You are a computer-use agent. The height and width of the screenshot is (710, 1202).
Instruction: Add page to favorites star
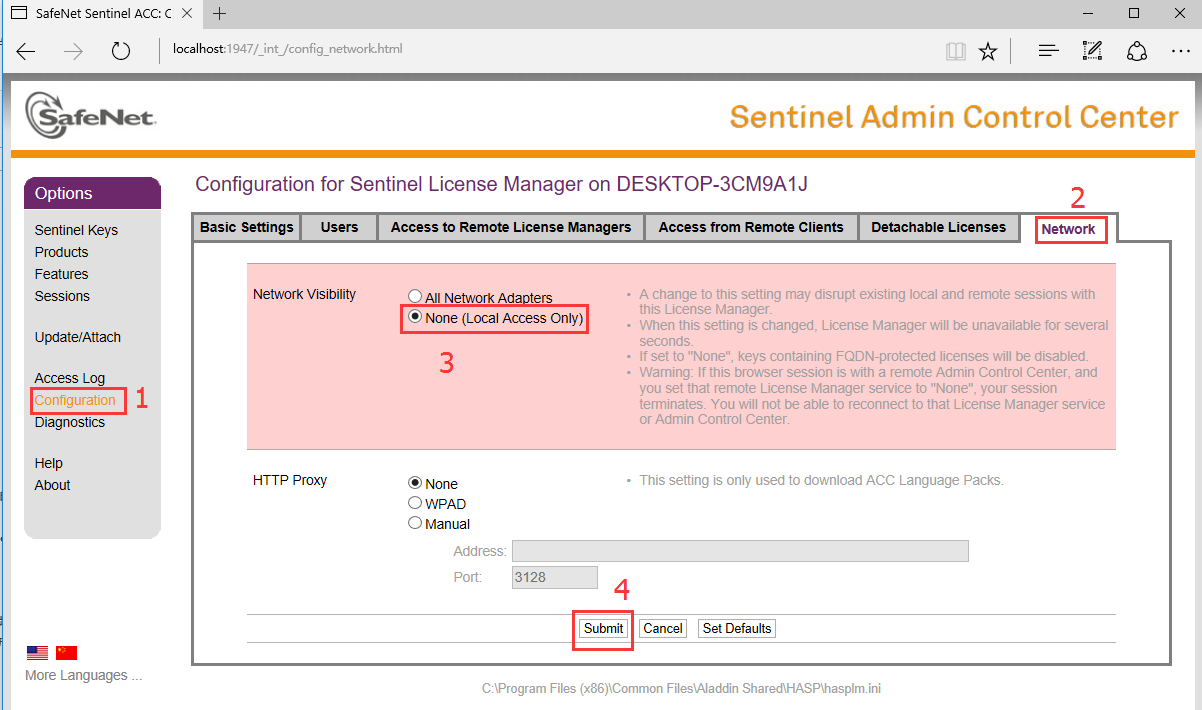(x=988, y=51)
